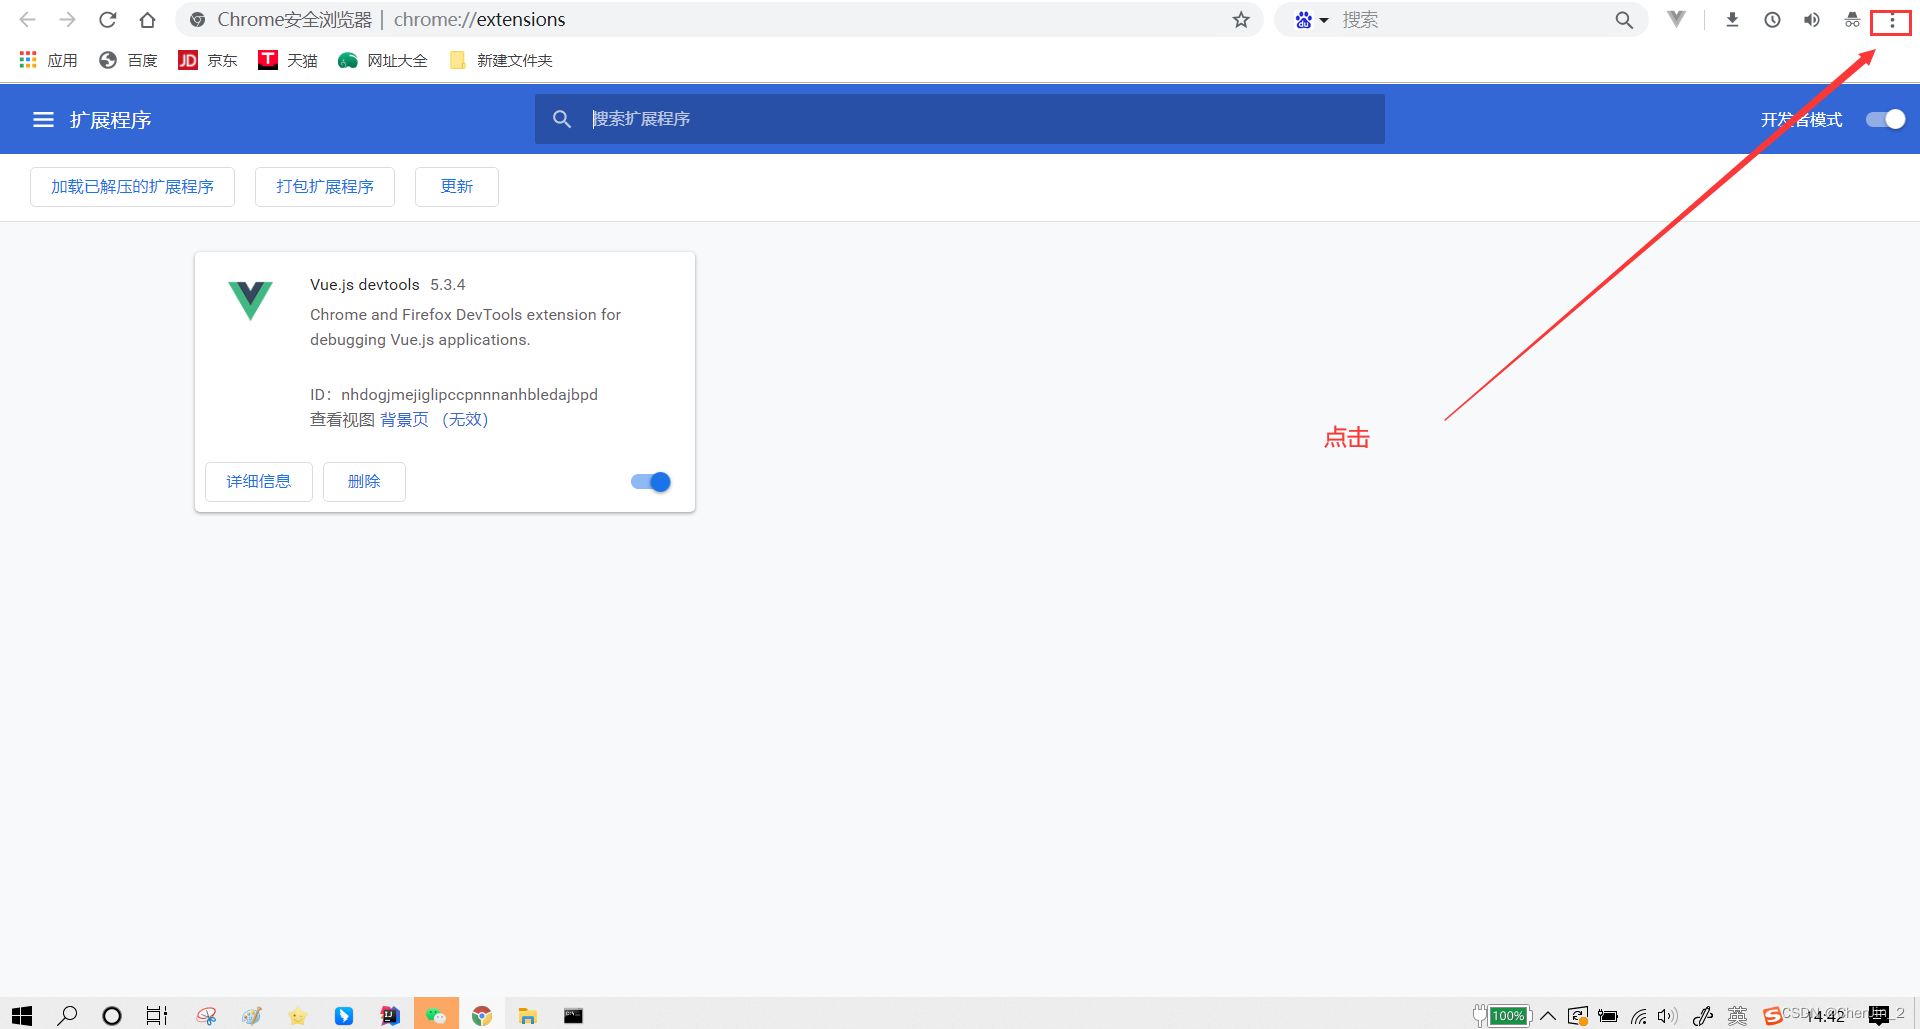Open Task View in taskbar

[157, 1015]
